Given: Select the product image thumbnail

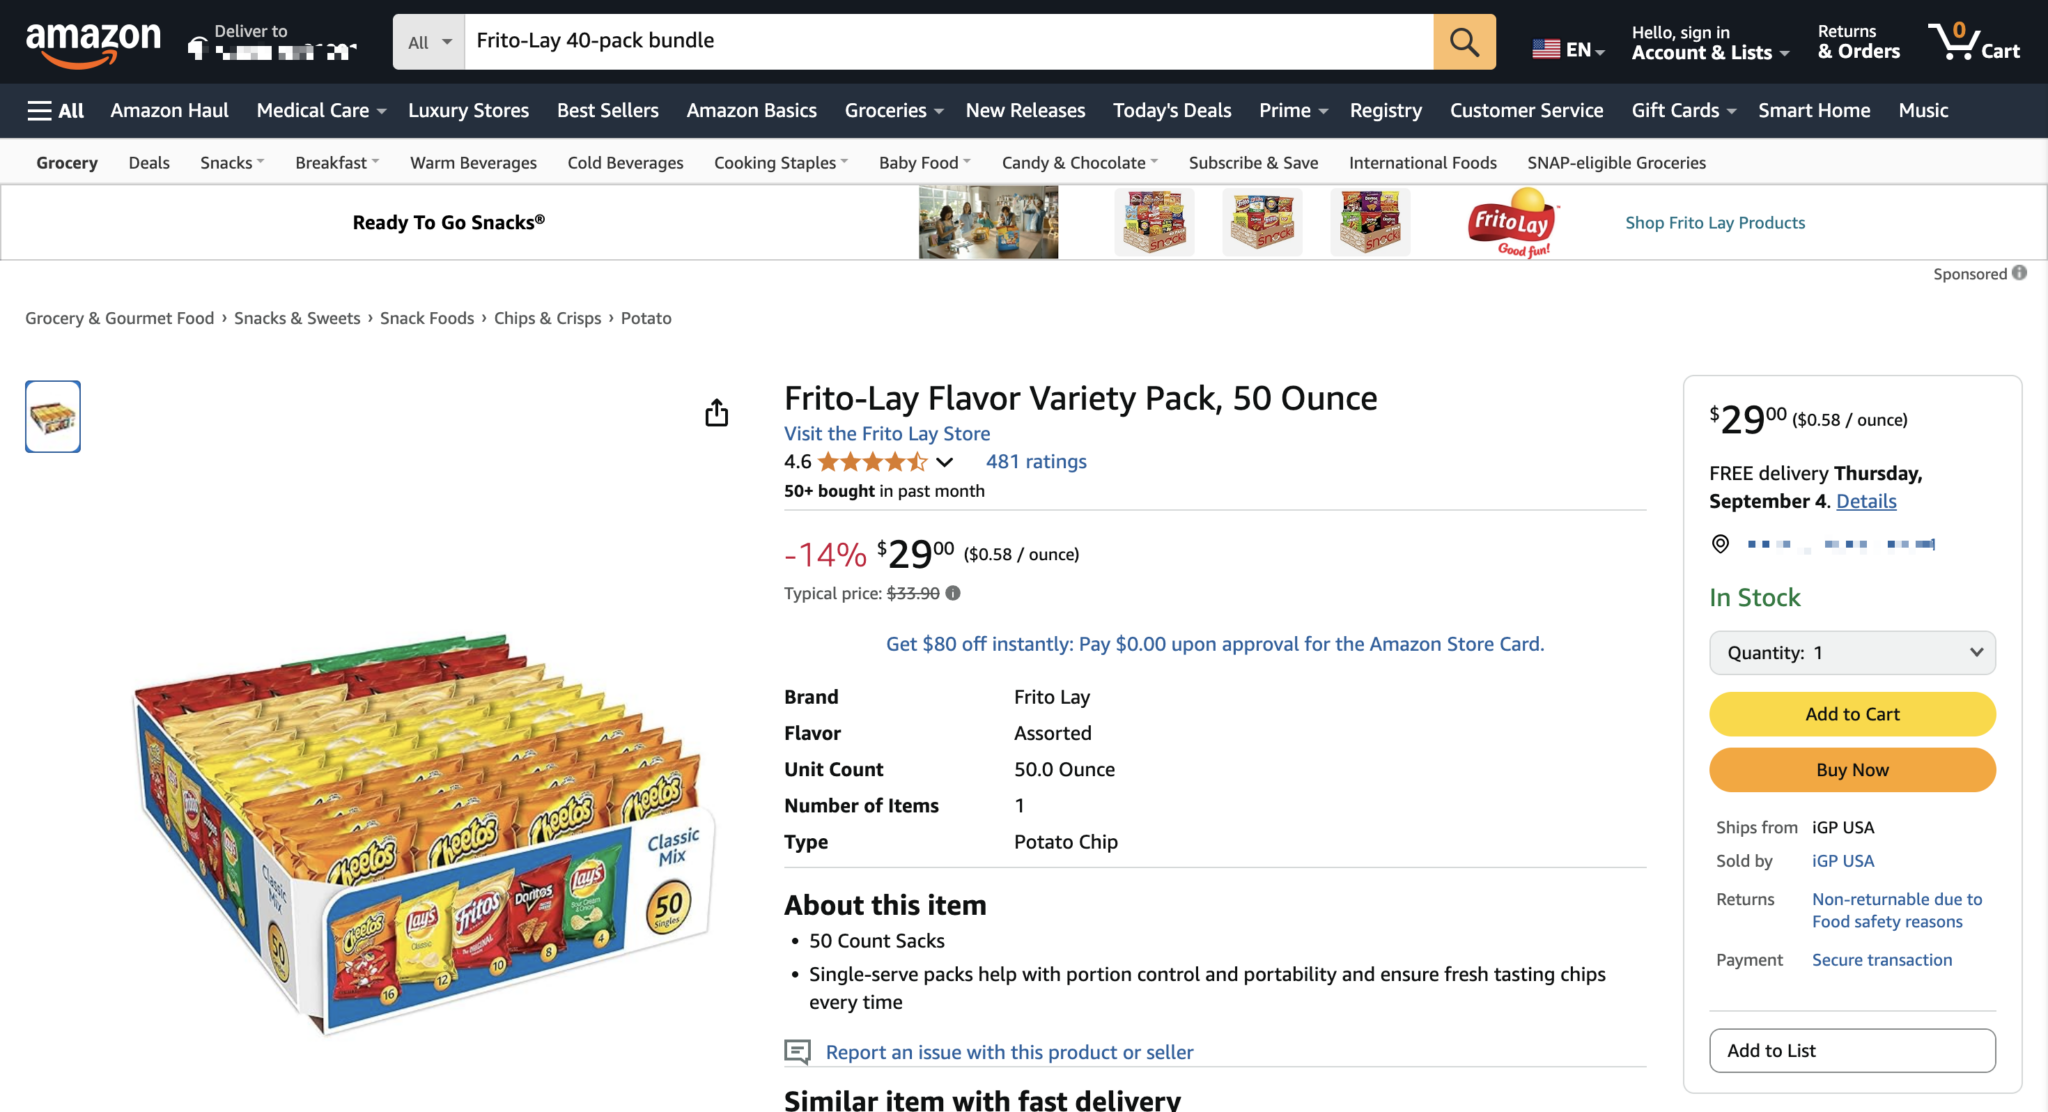Looking at the screenshot, I should (x=52, y=416).
